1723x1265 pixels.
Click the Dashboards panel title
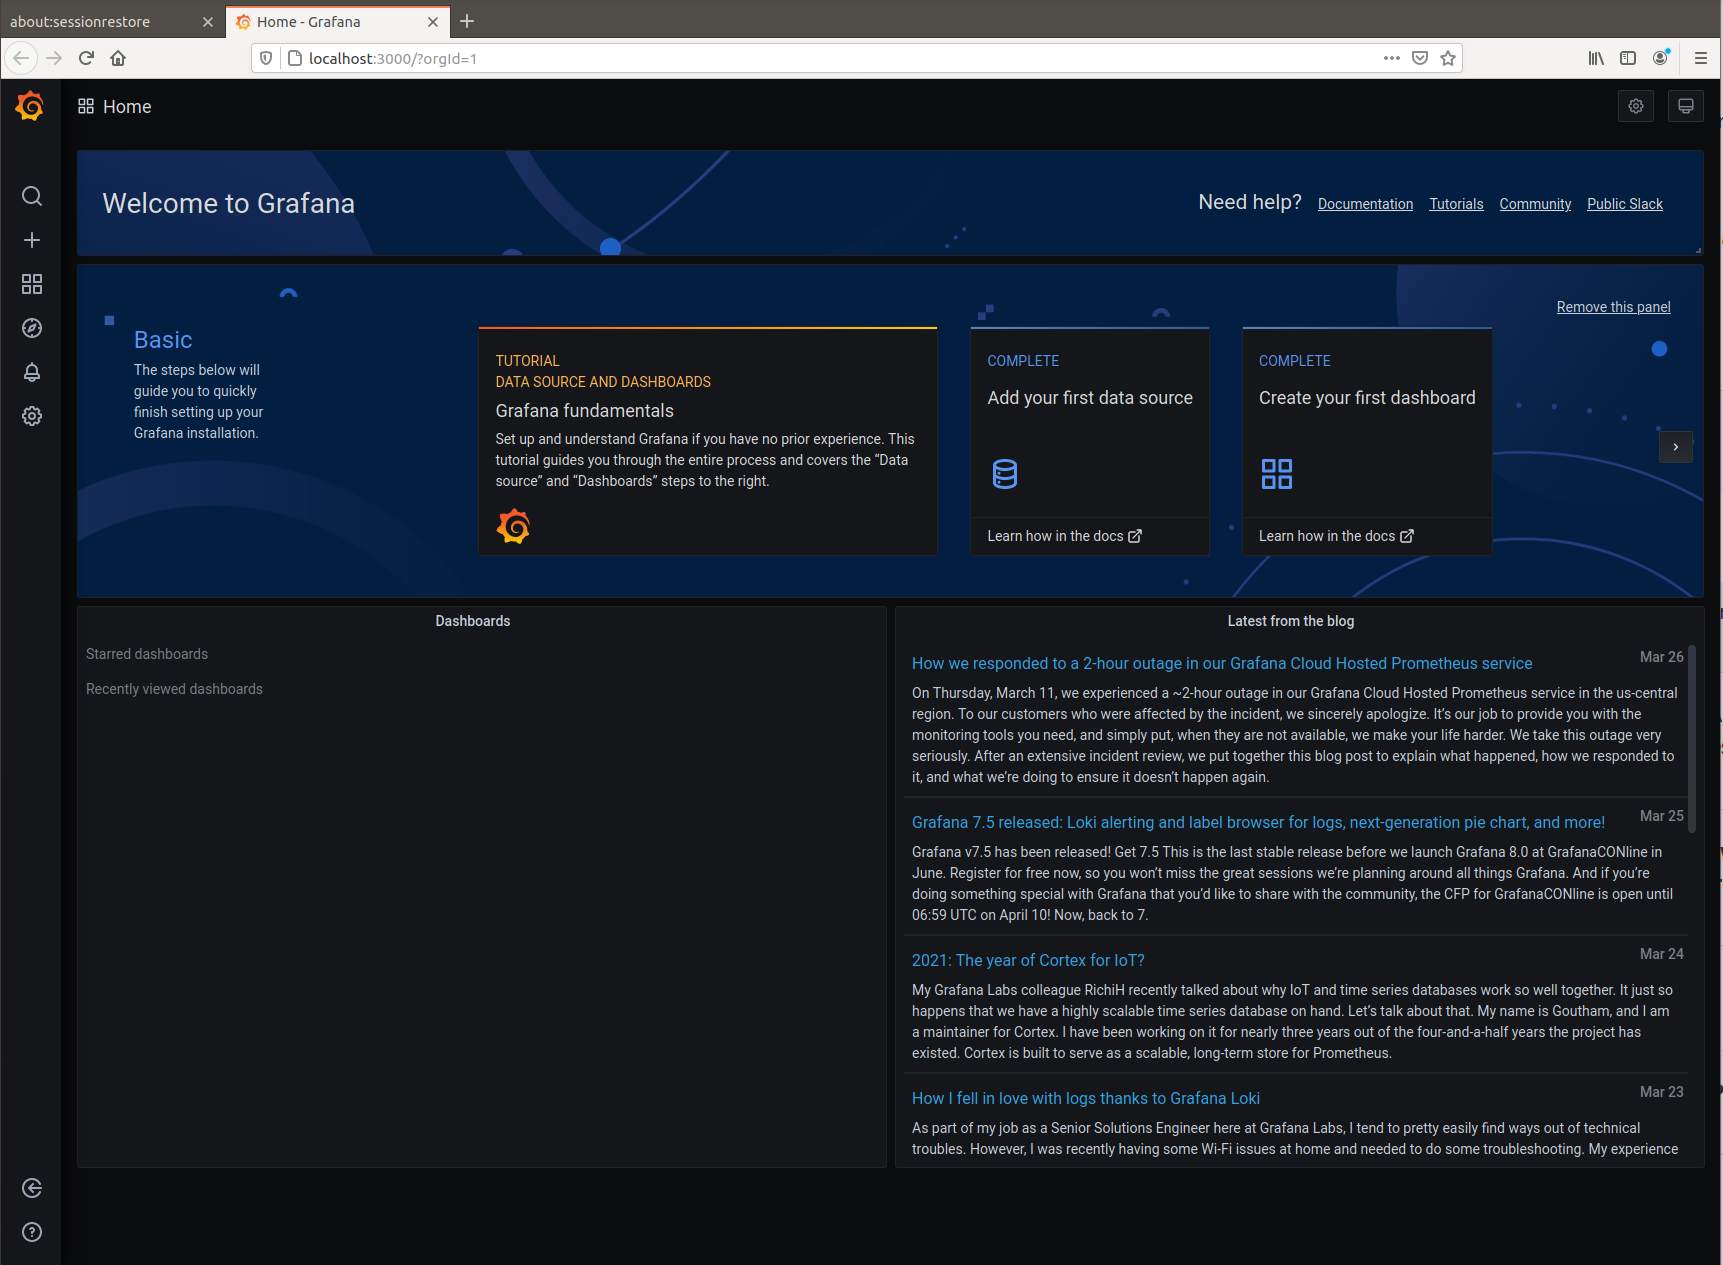pos(473,621)
